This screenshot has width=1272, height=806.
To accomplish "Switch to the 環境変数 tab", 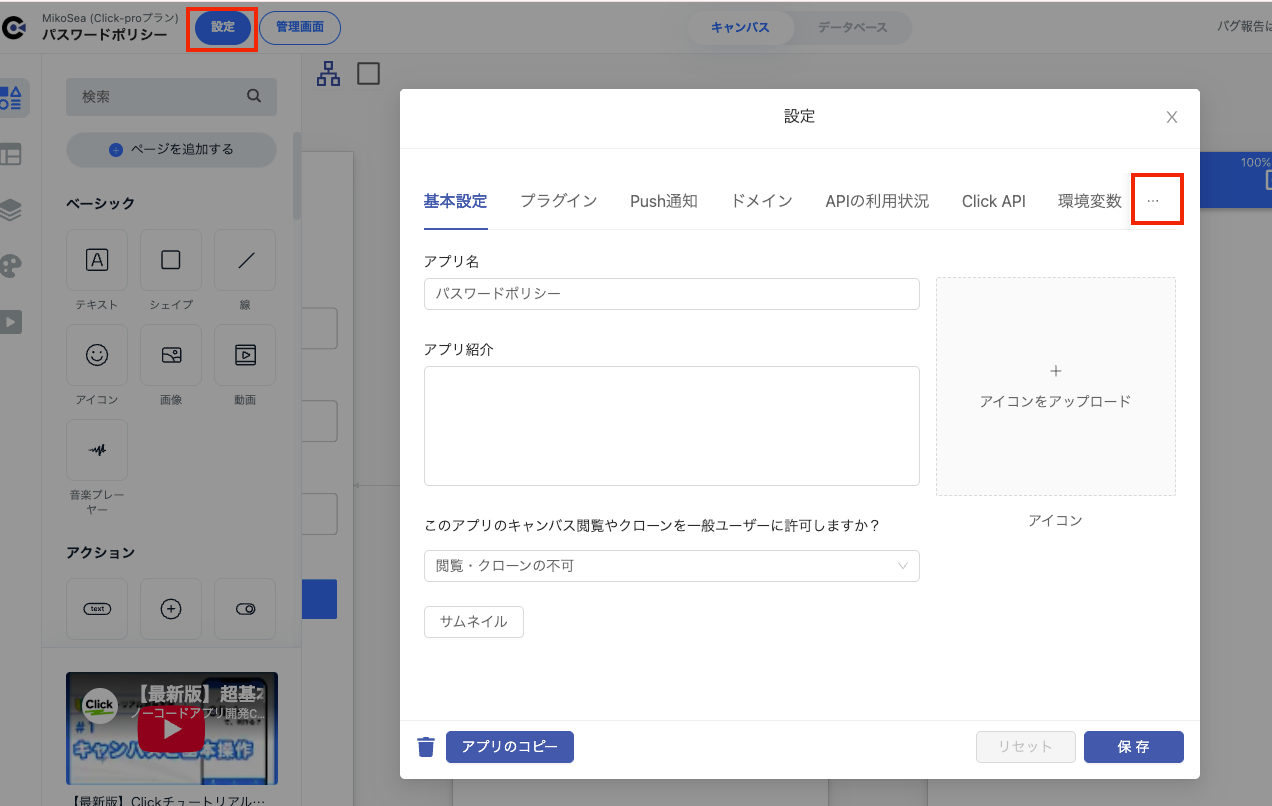I will tap(1090, 201).
